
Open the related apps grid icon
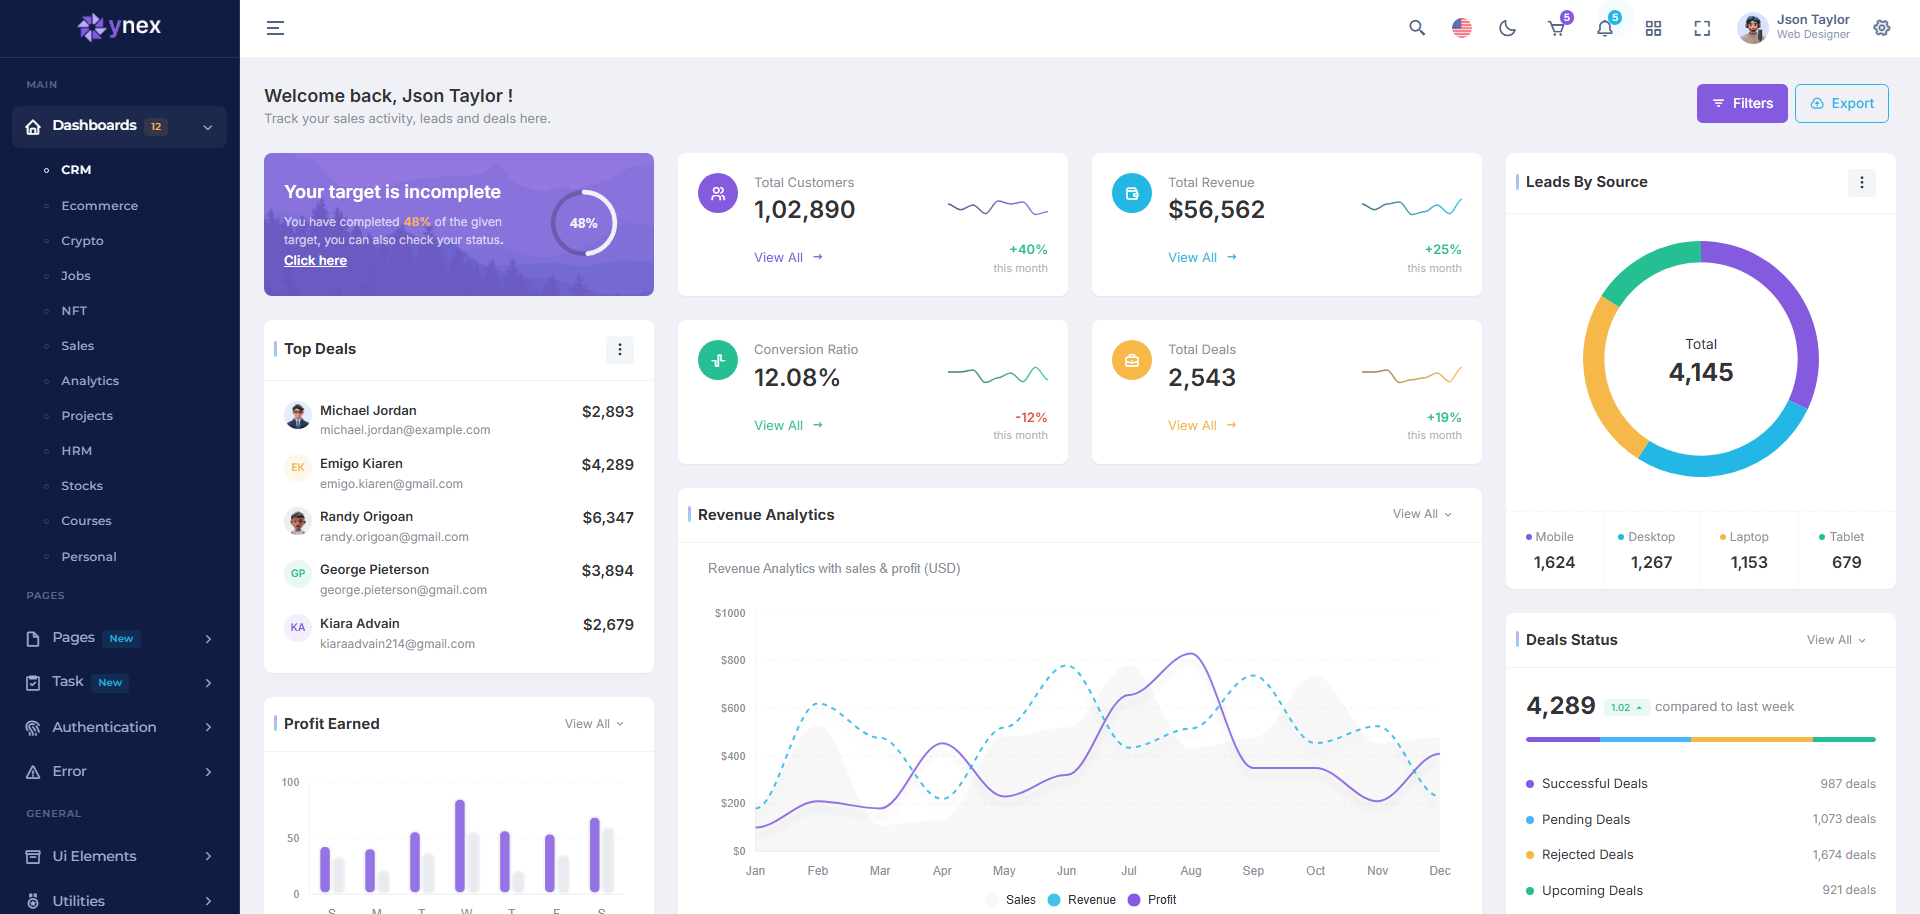(x=1654, y=28)
